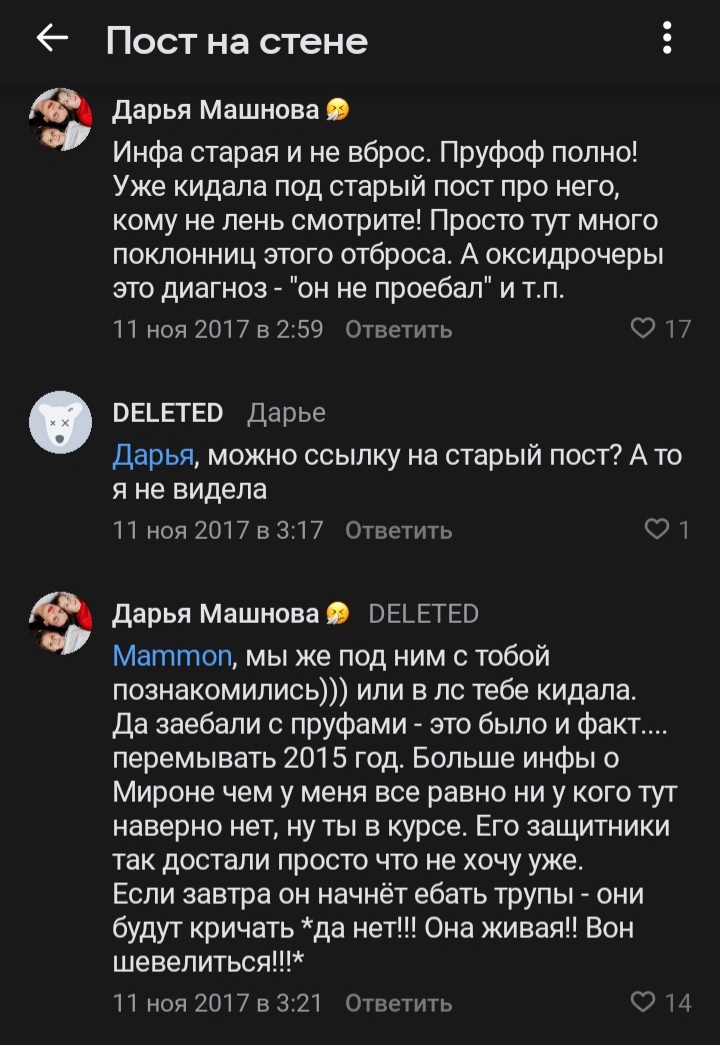The width and height of the screenshot is (720, 1045).
Task: Open the three-dot overflow menu
Action: point(668,40)
